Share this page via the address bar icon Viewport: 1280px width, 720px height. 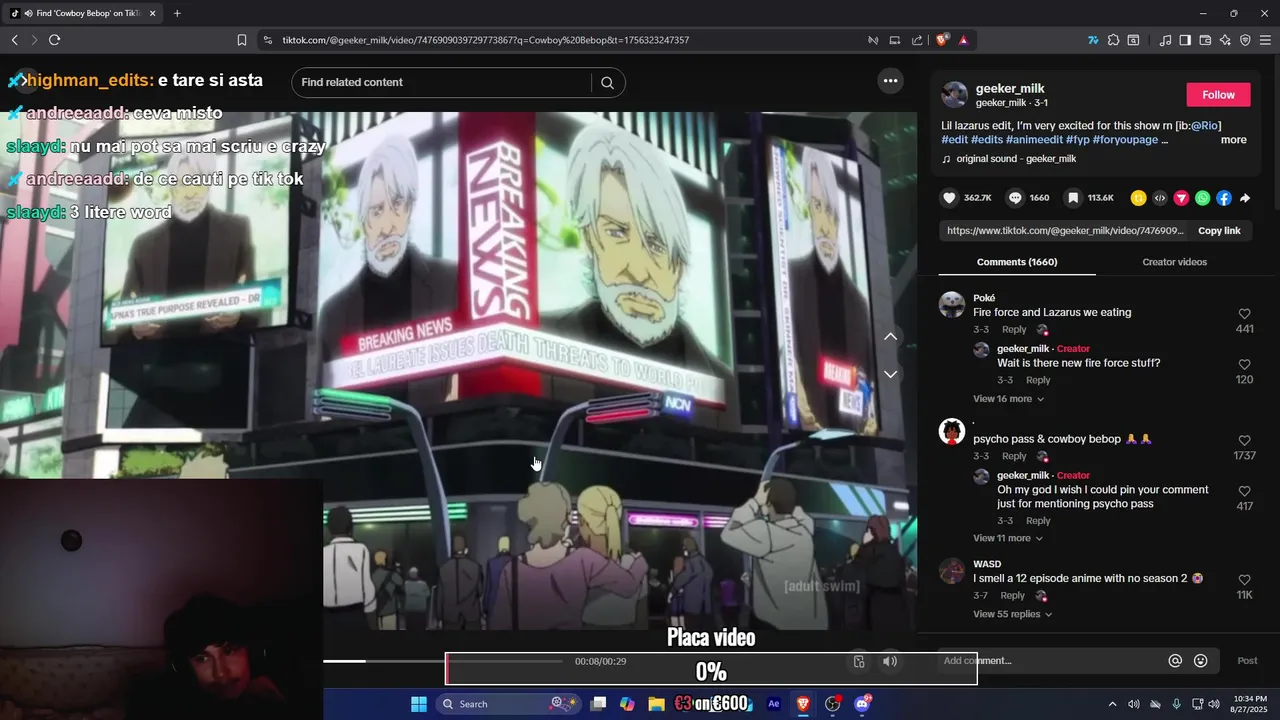[917, 40]
